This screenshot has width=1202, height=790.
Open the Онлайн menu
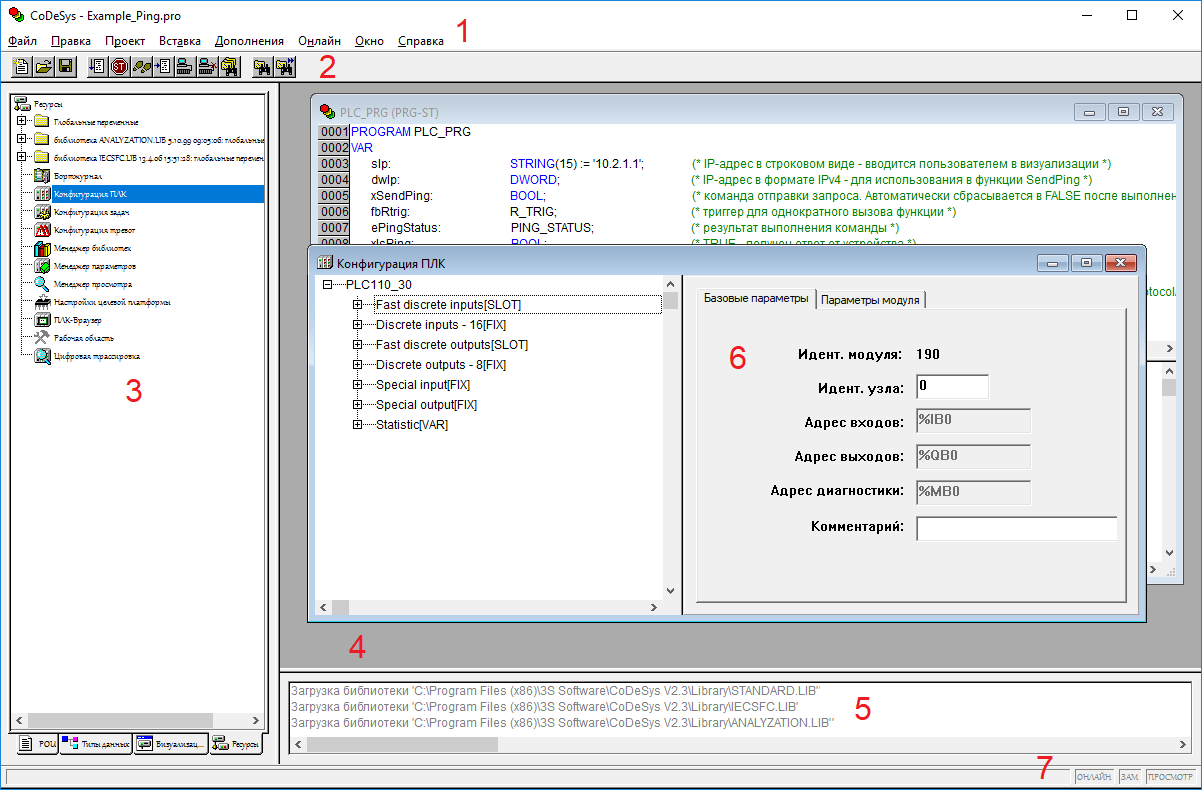(x=319, y=41)
